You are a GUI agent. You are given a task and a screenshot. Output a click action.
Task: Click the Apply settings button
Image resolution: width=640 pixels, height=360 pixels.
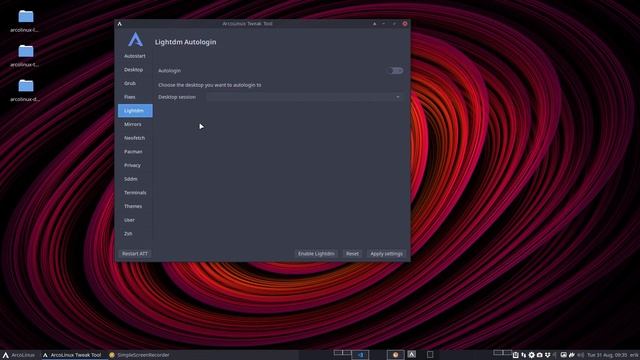(x=386, y=253)
